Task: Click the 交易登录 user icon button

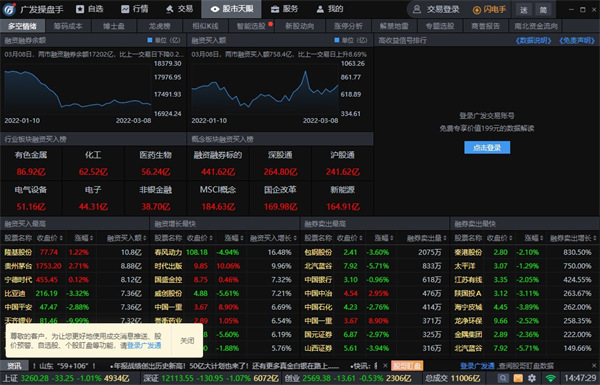Action: pyautogui.click(x=436, y=9)
